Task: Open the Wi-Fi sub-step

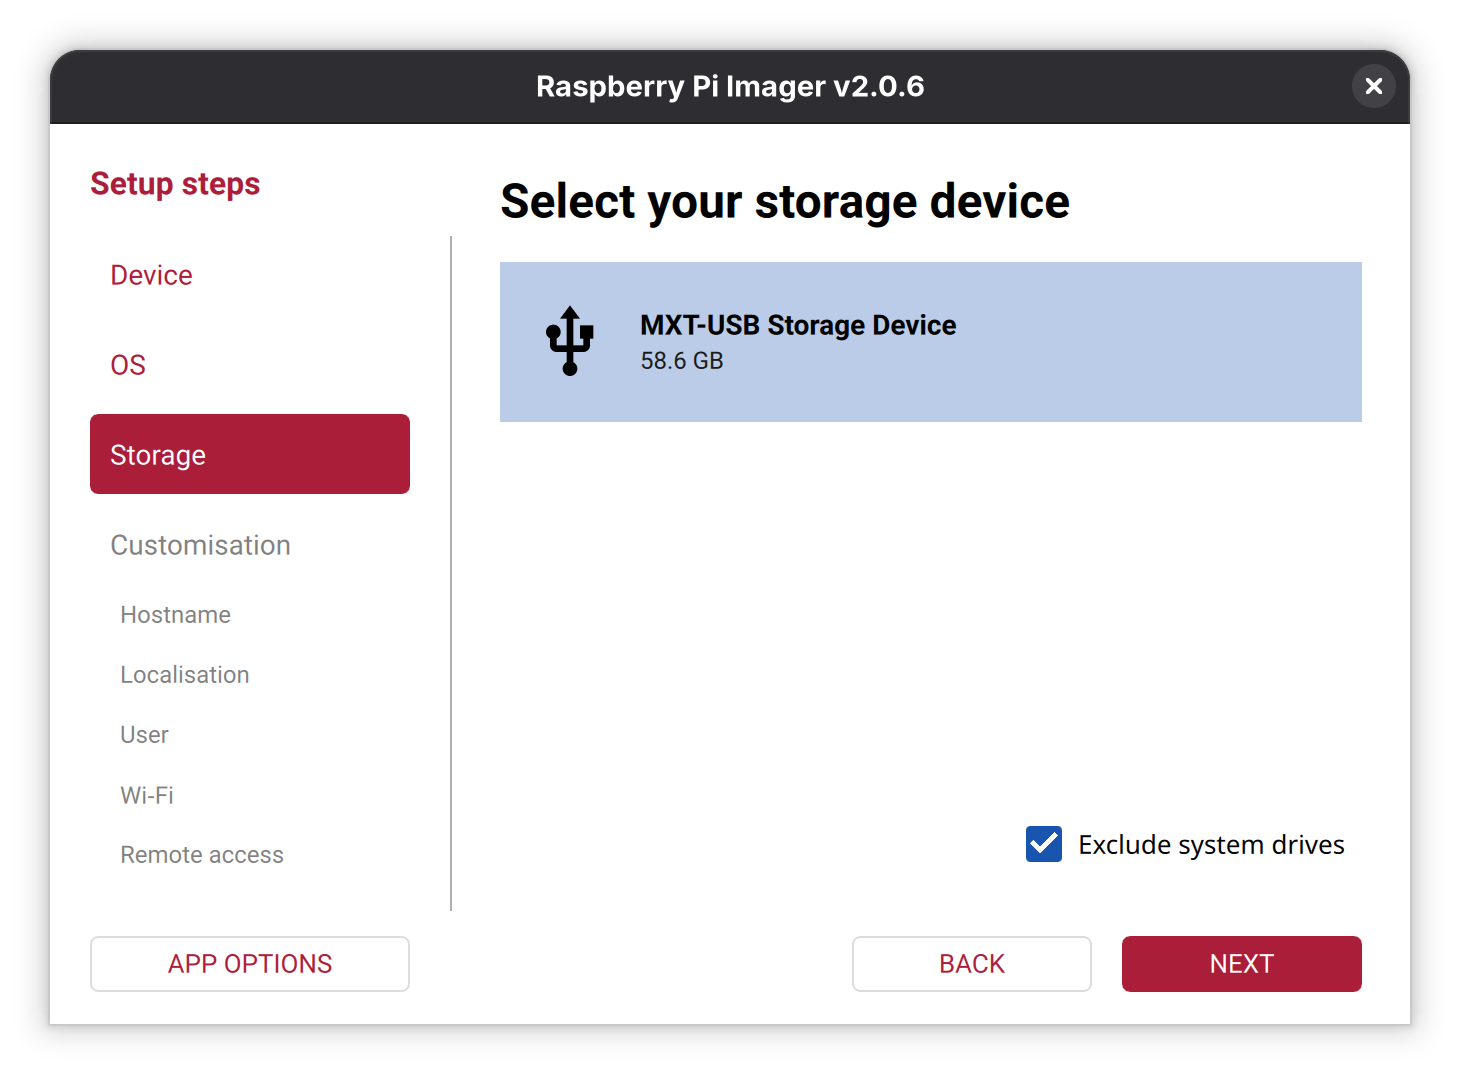Action: point(147,795)
